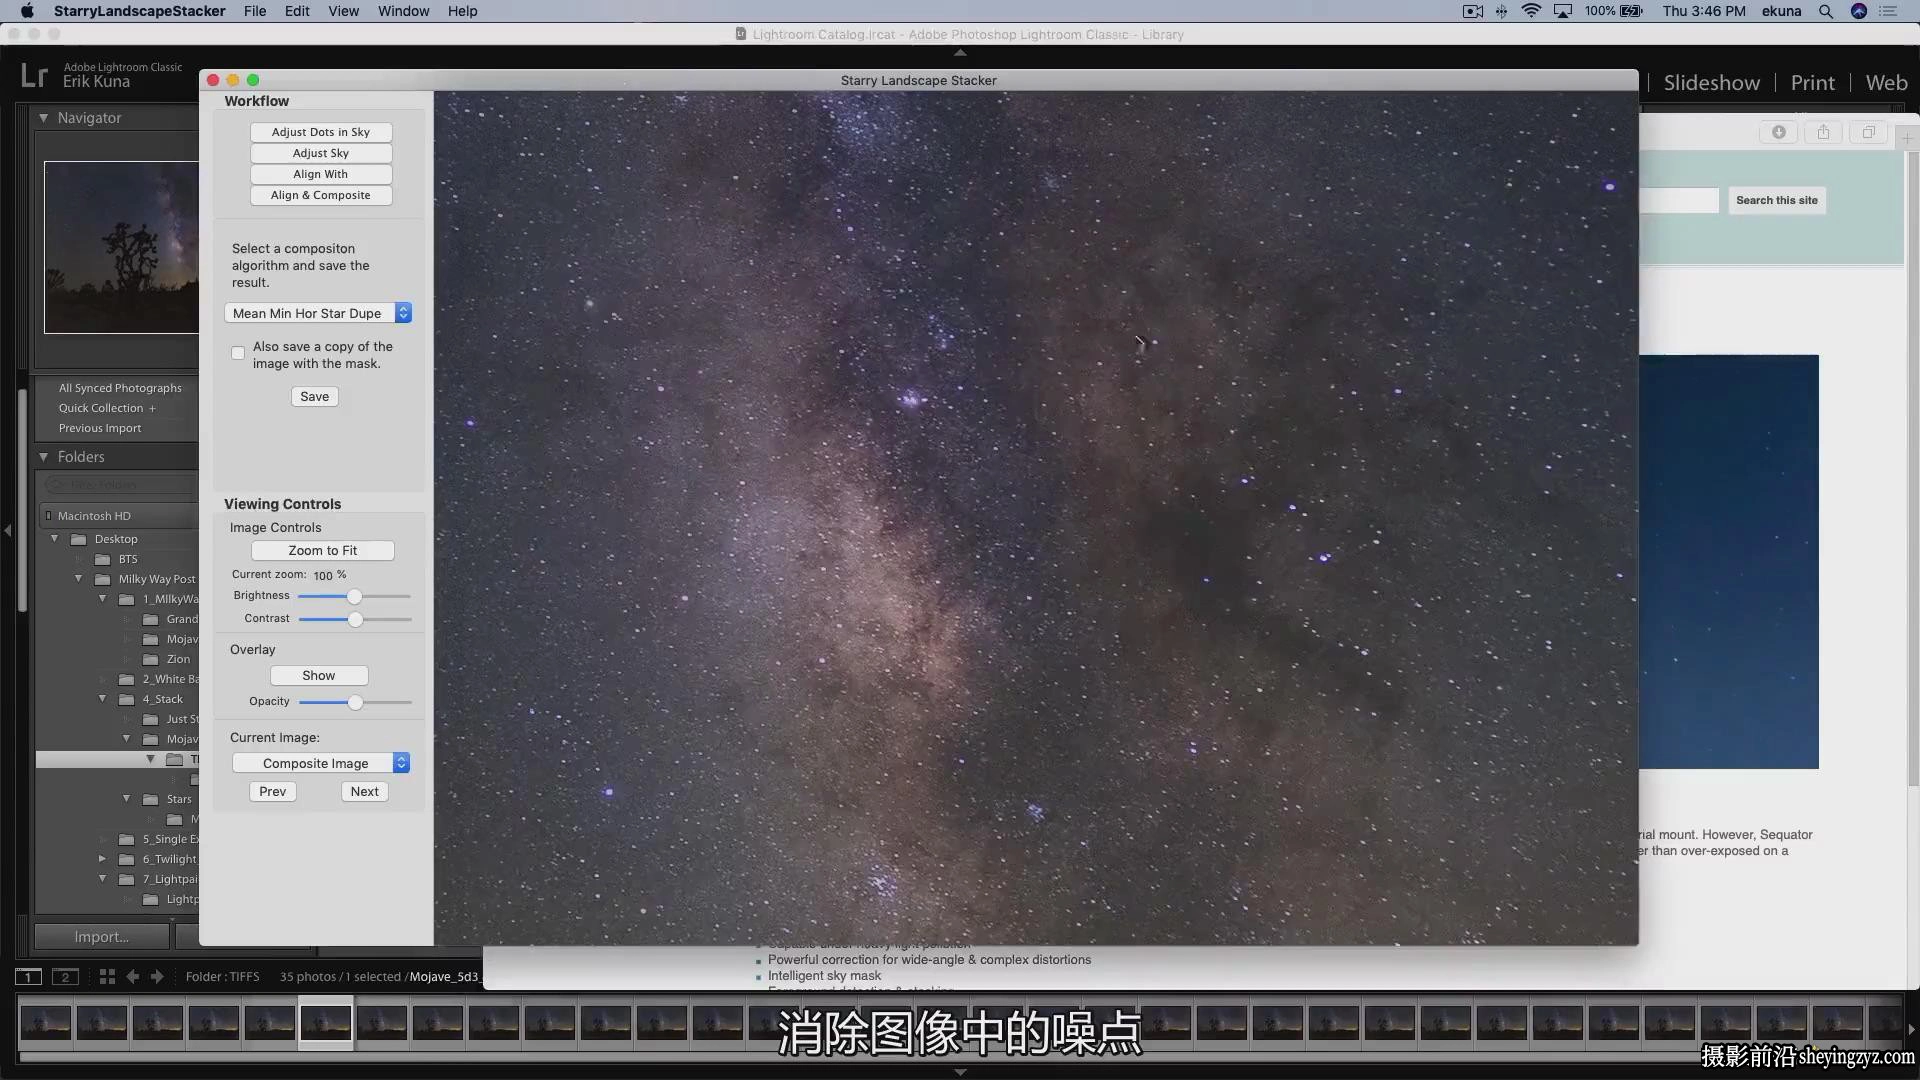Collapse the 4_Stack folder tree
1920x1080 pixels.
(103, 699)
